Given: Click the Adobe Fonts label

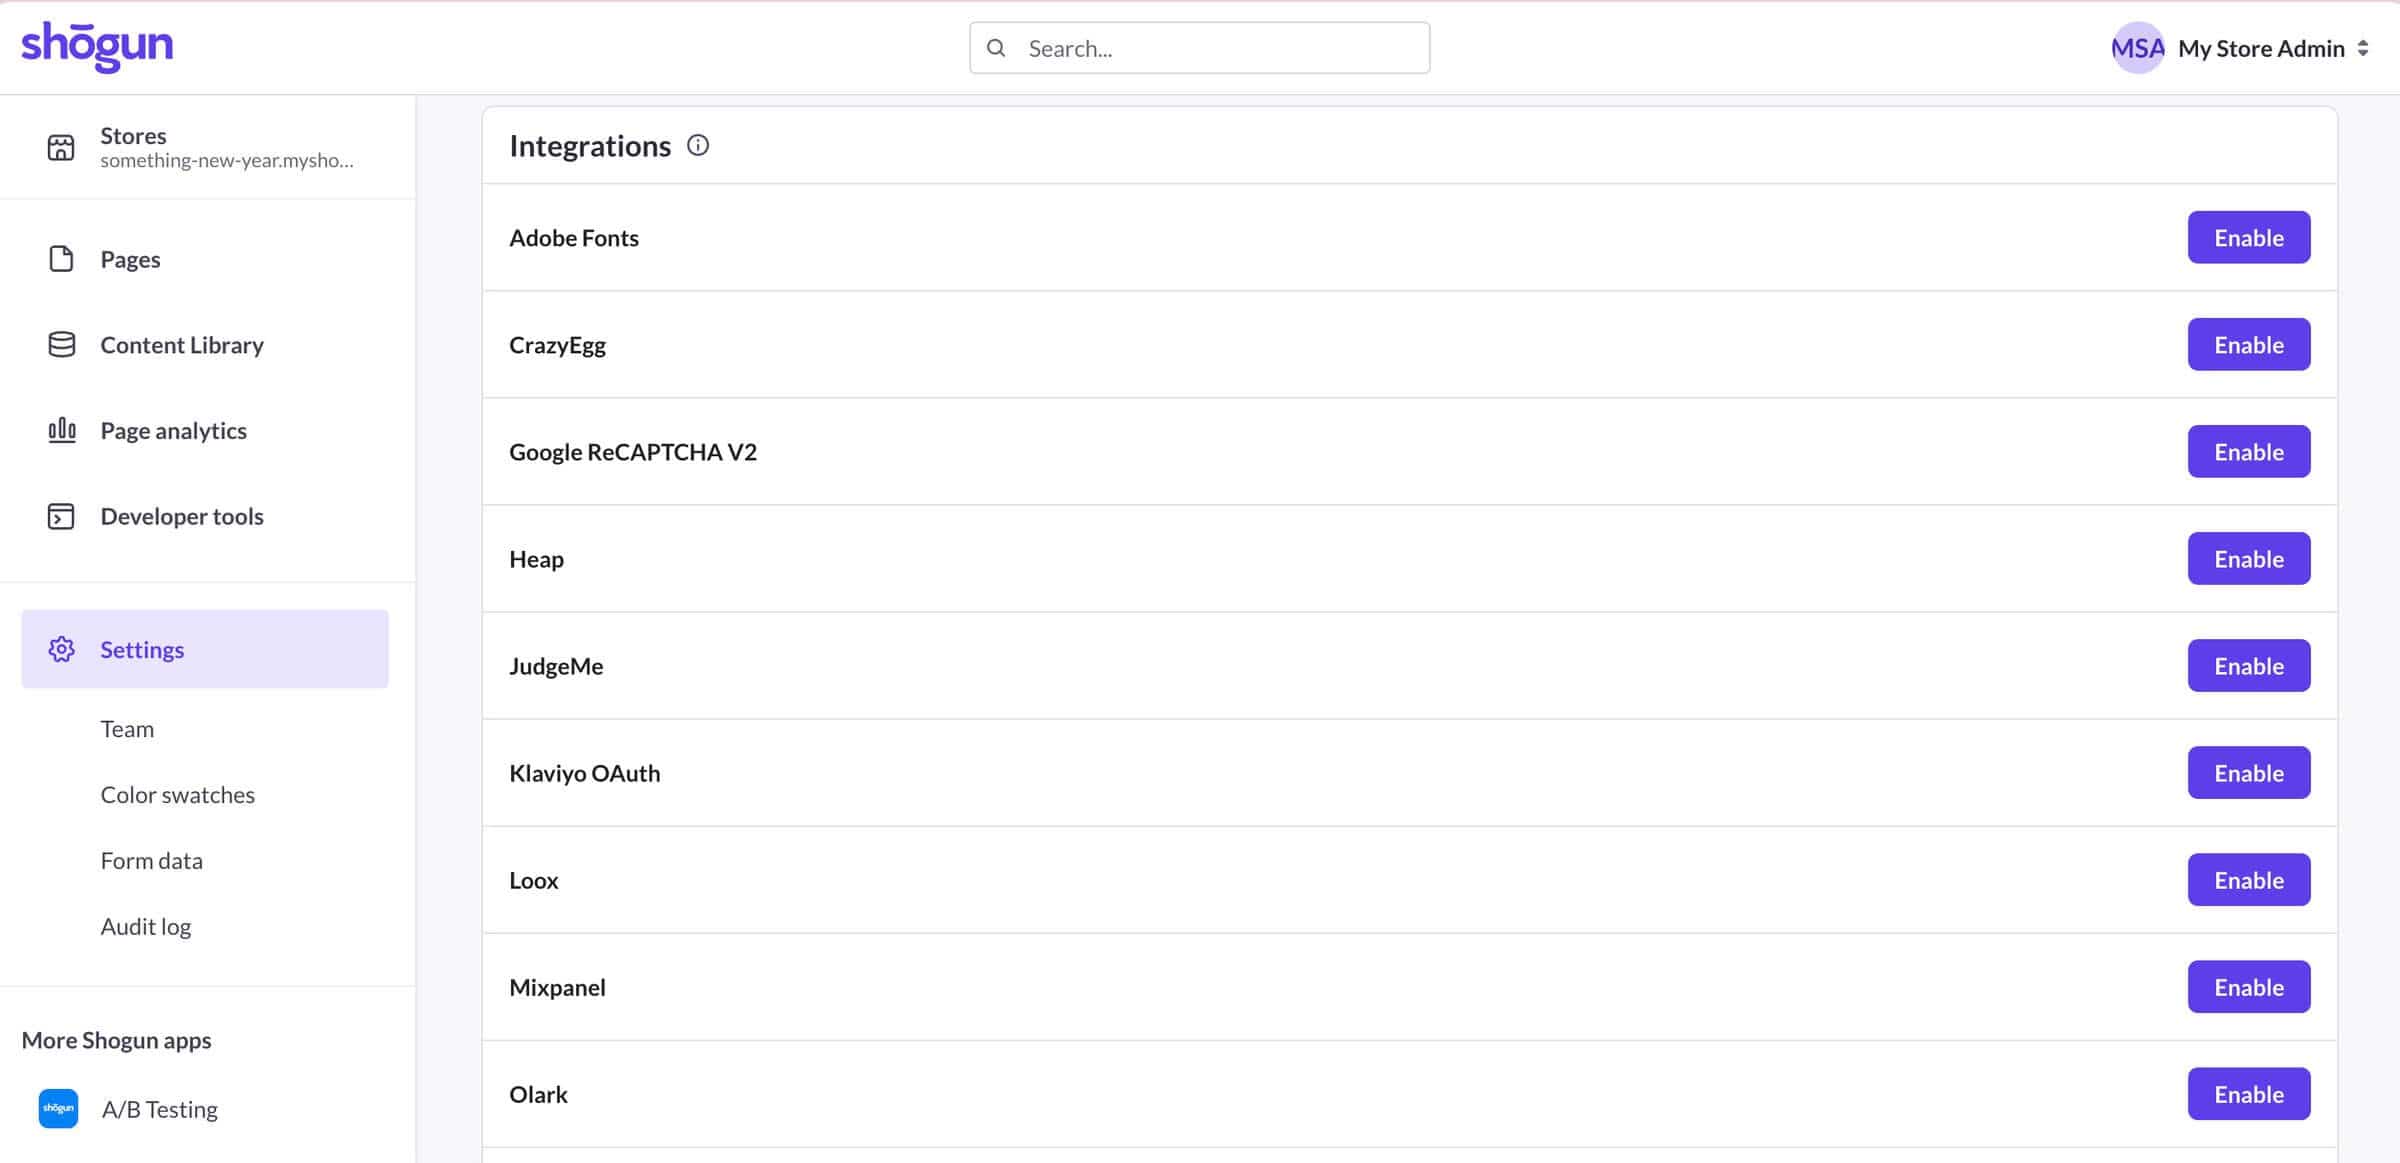Looking at the screenshot, I should click(574, 238).
